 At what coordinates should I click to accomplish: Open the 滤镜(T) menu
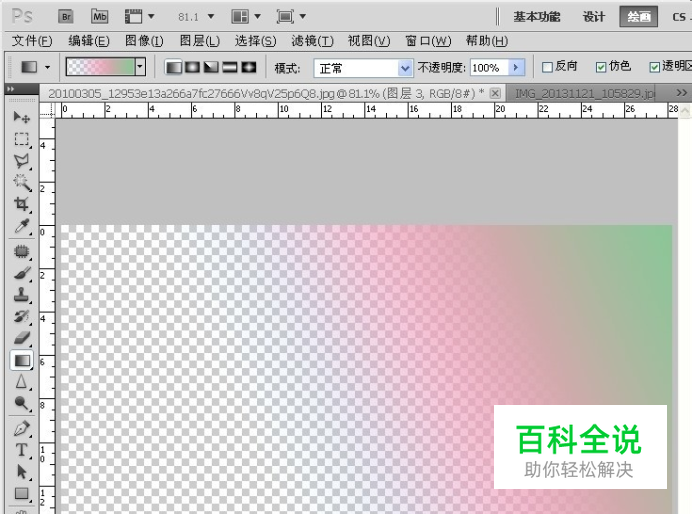312,41
